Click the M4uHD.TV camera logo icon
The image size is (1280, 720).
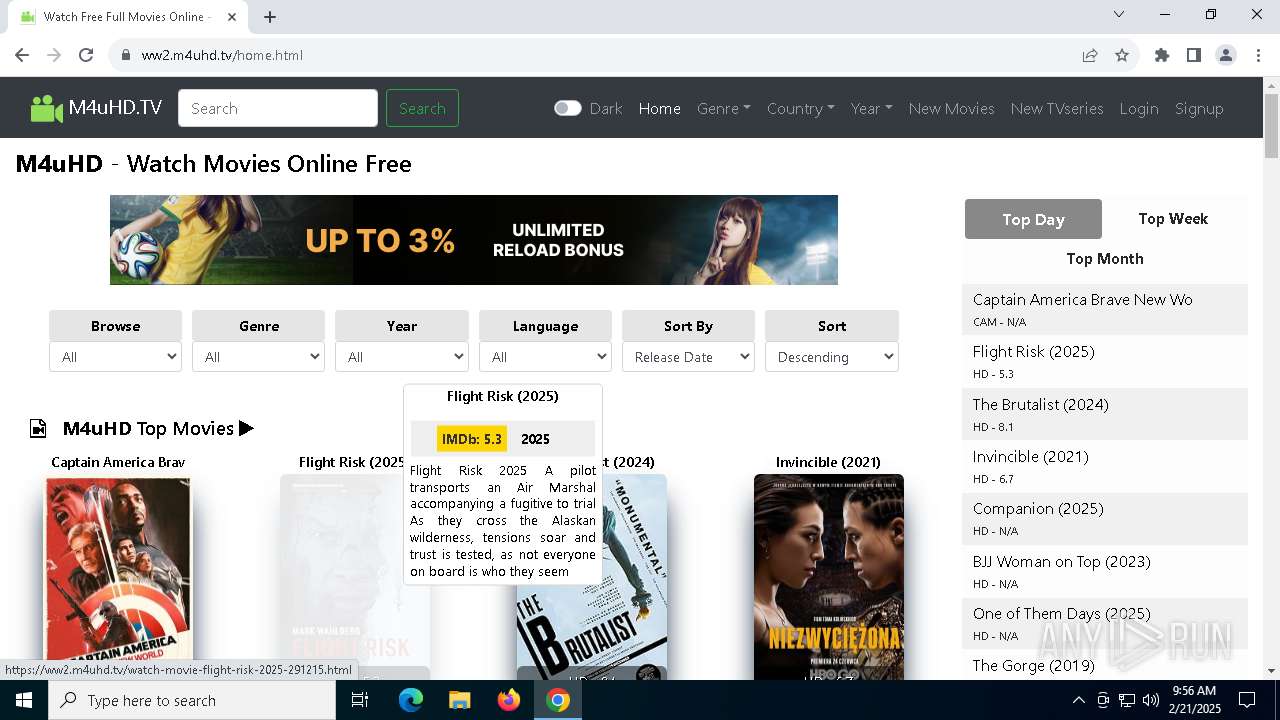[46, 108]
